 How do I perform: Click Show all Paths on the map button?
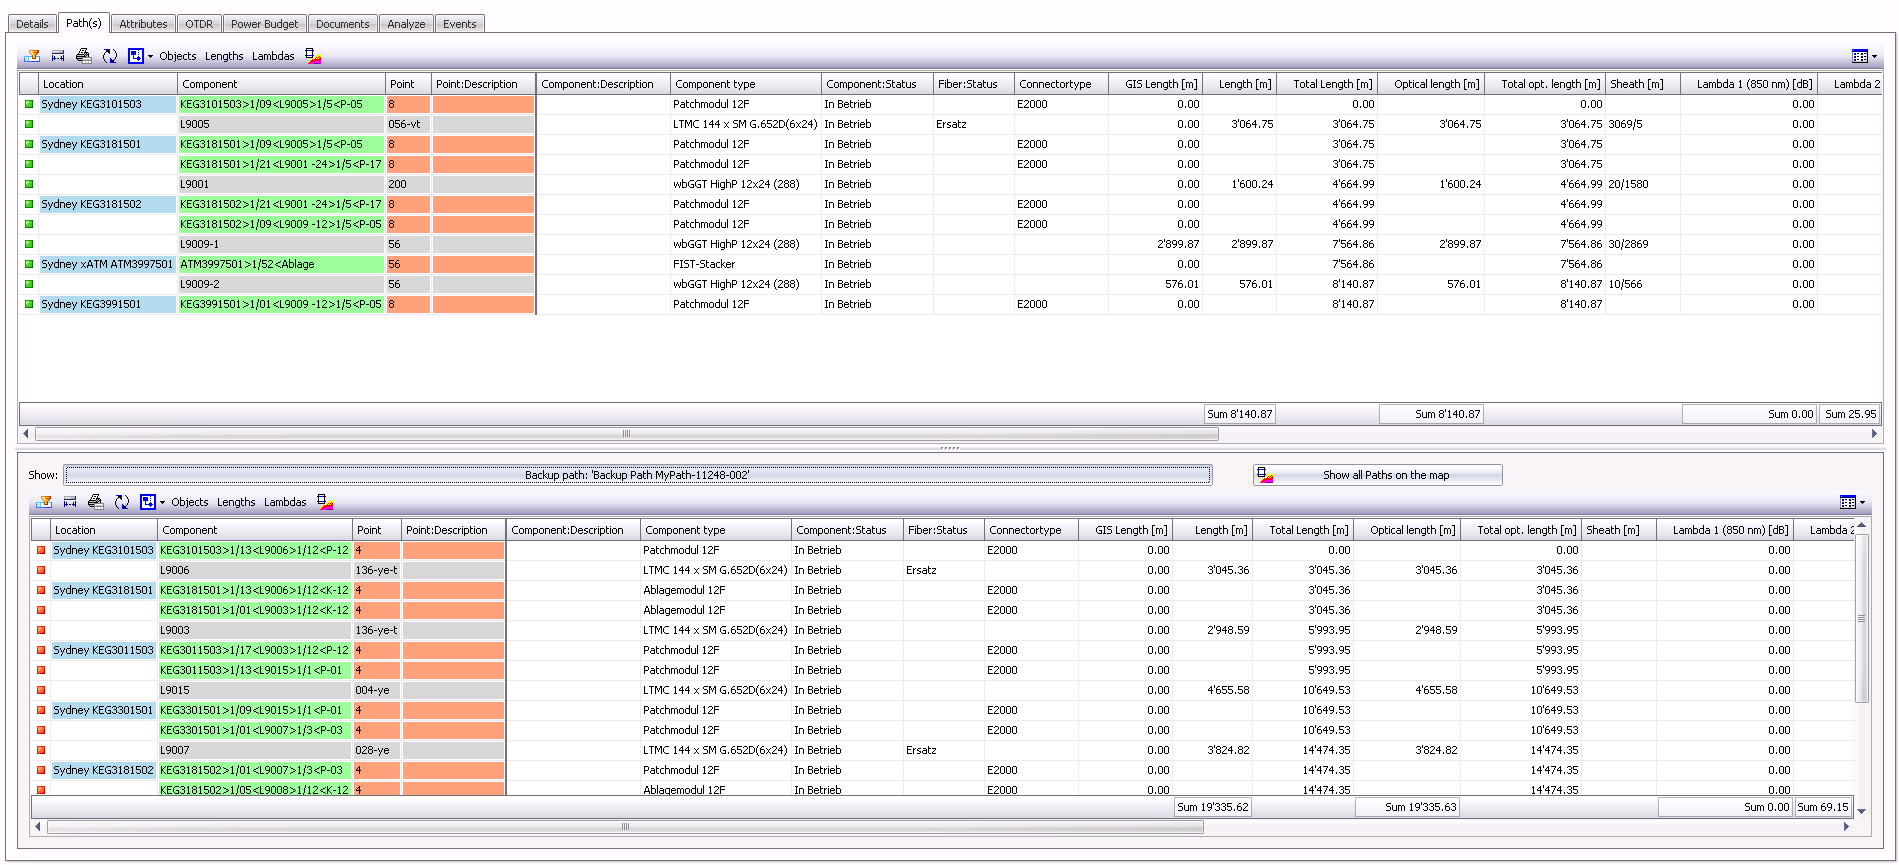point(1378,475)
